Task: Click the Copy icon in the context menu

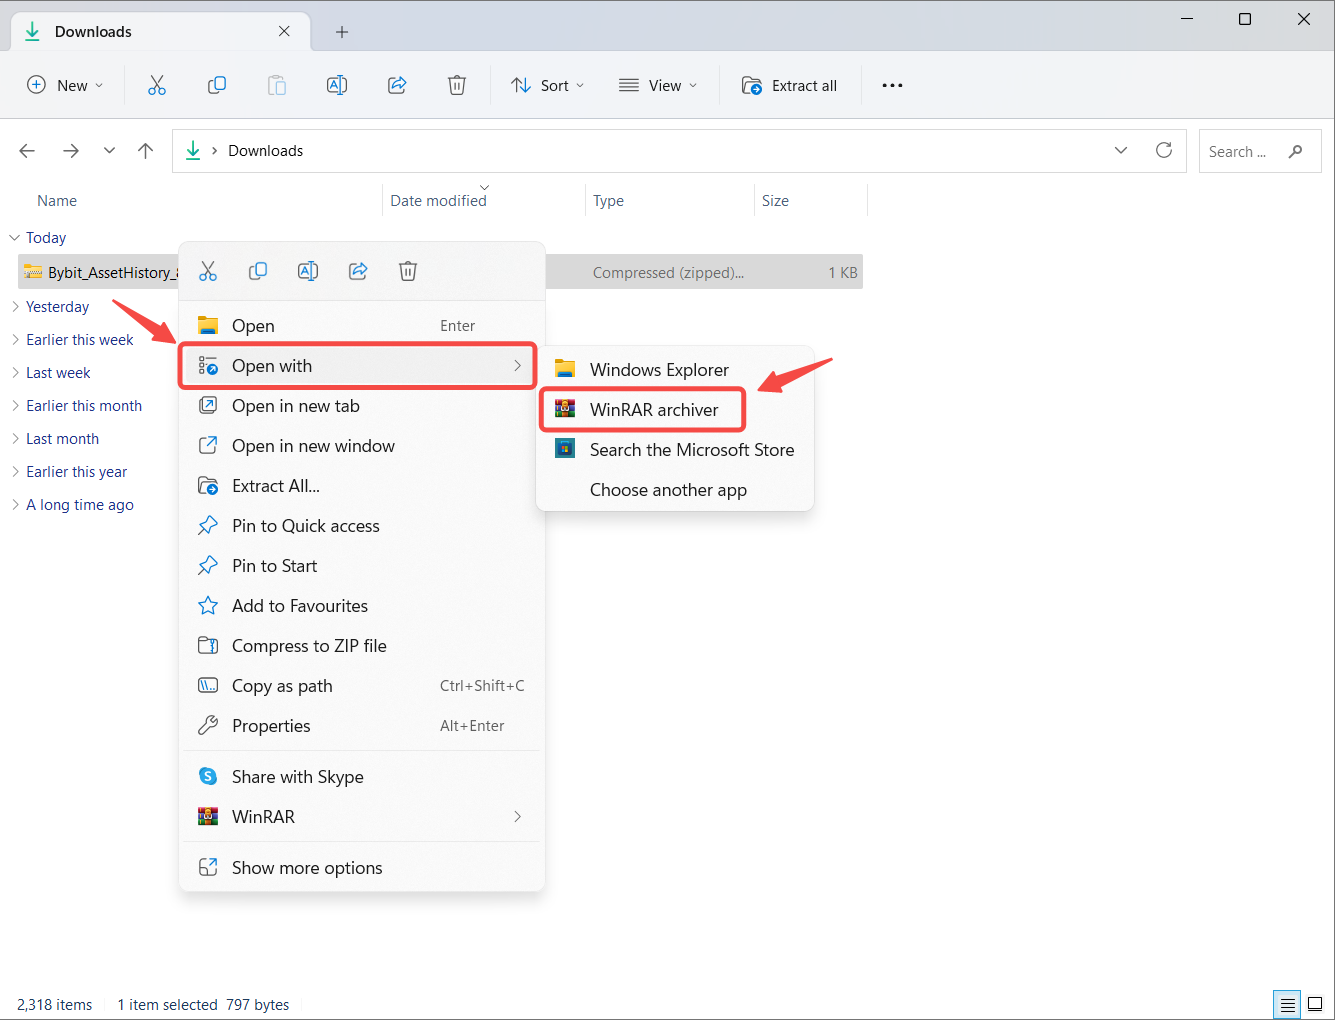Action: tap(258, 271)
